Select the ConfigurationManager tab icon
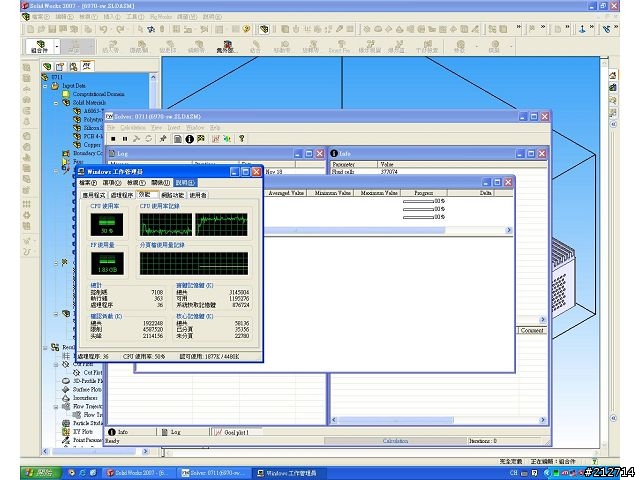Screen dimensions: 640x480 point(73,66)
